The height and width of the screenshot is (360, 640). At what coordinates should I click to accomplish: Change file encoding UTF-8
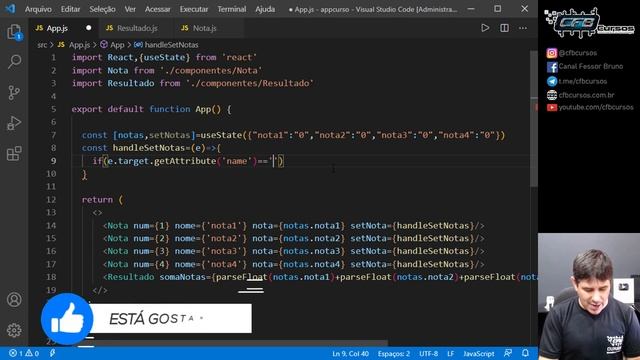click(x=429, y=353)
